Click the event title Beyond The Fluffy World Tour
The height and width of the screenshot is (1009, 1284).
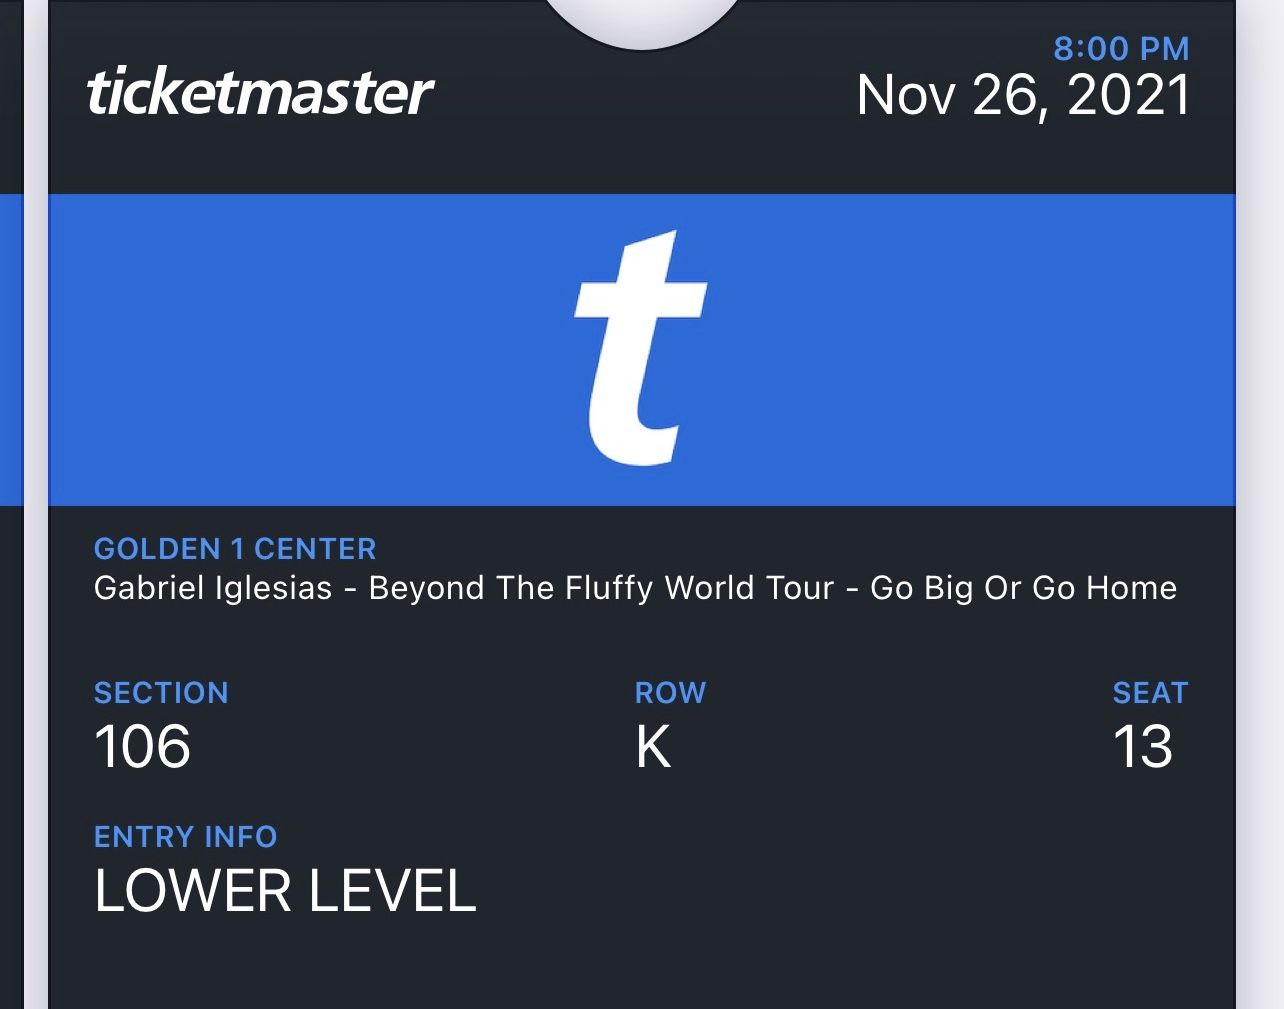point(635,588)
